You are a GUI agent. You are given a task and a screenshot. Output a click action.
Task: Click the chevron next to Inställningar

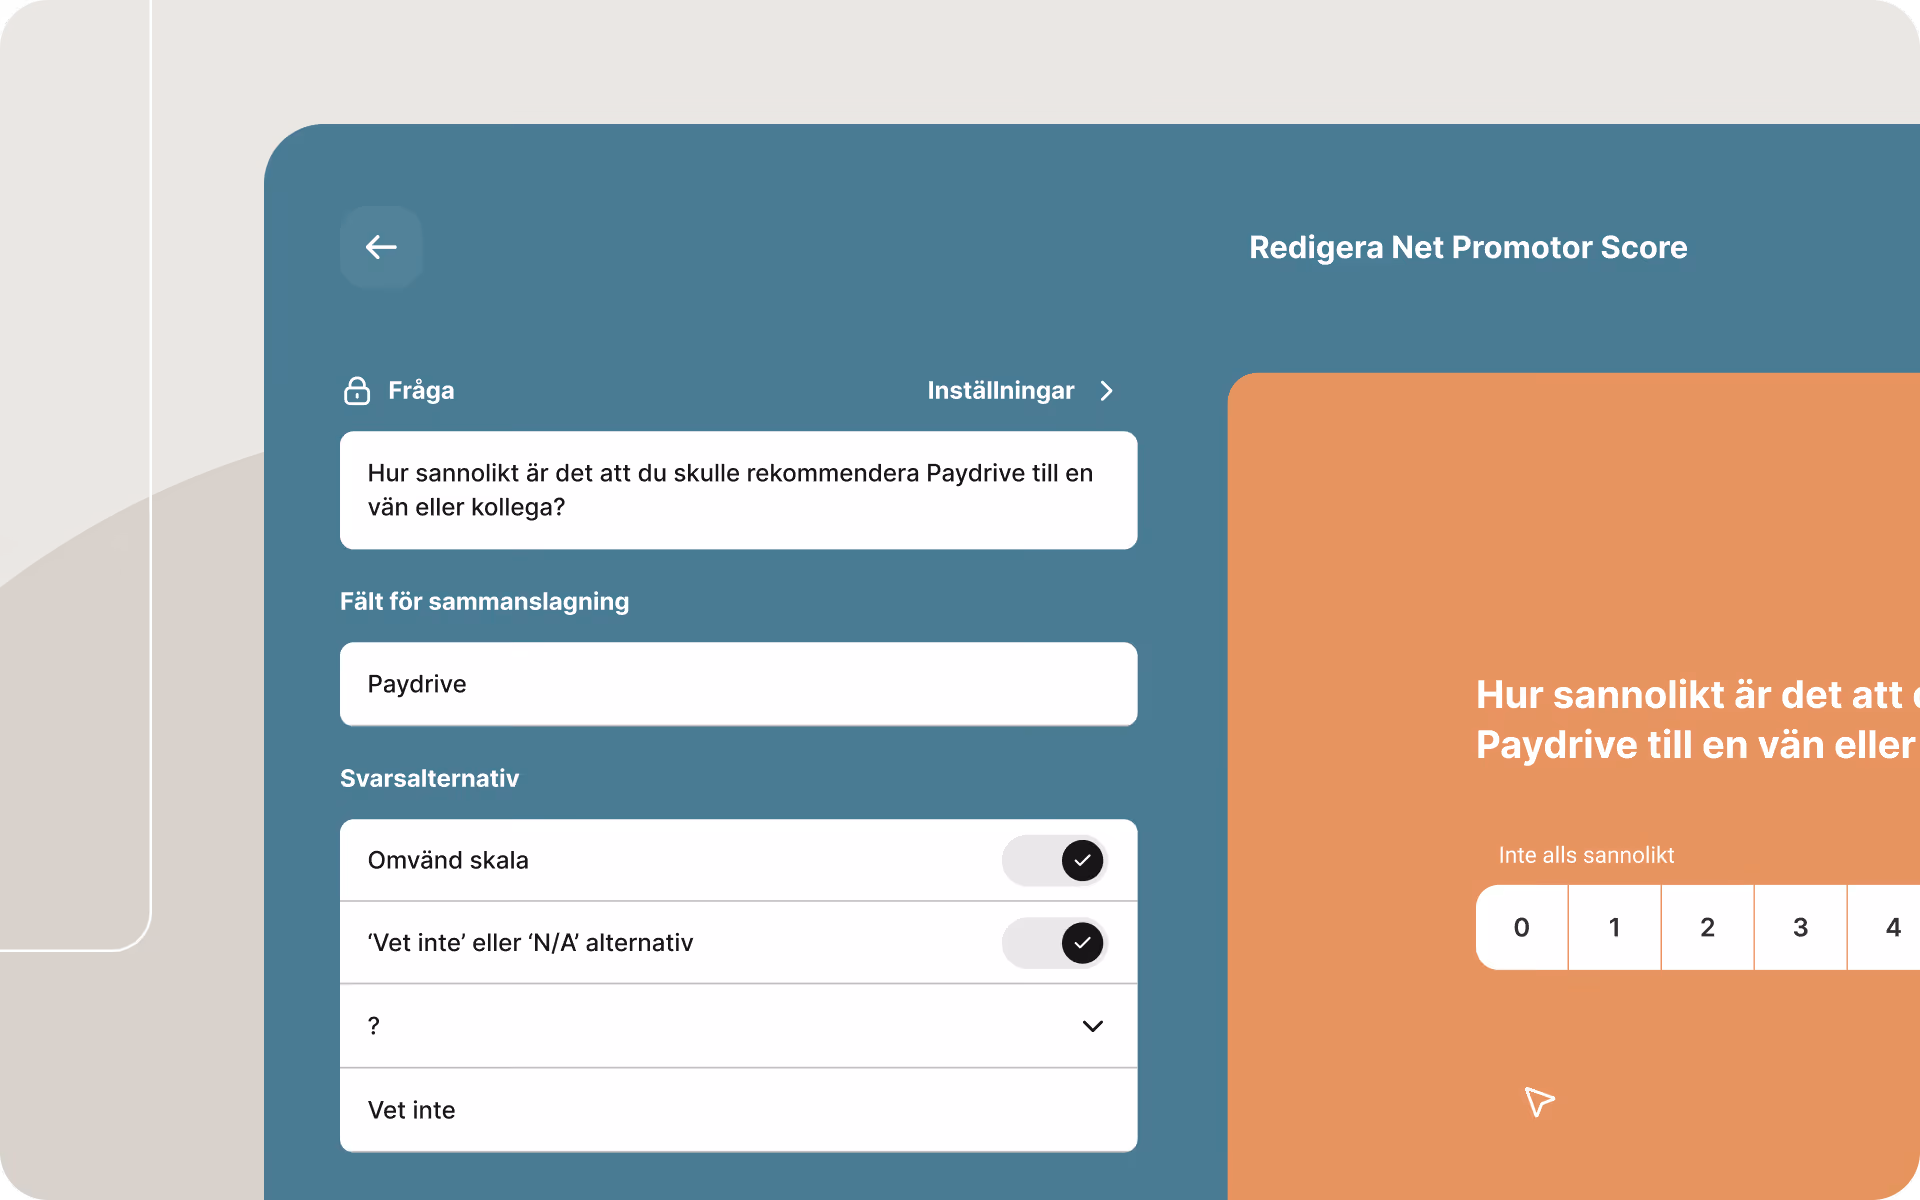tap(1106, 391)
